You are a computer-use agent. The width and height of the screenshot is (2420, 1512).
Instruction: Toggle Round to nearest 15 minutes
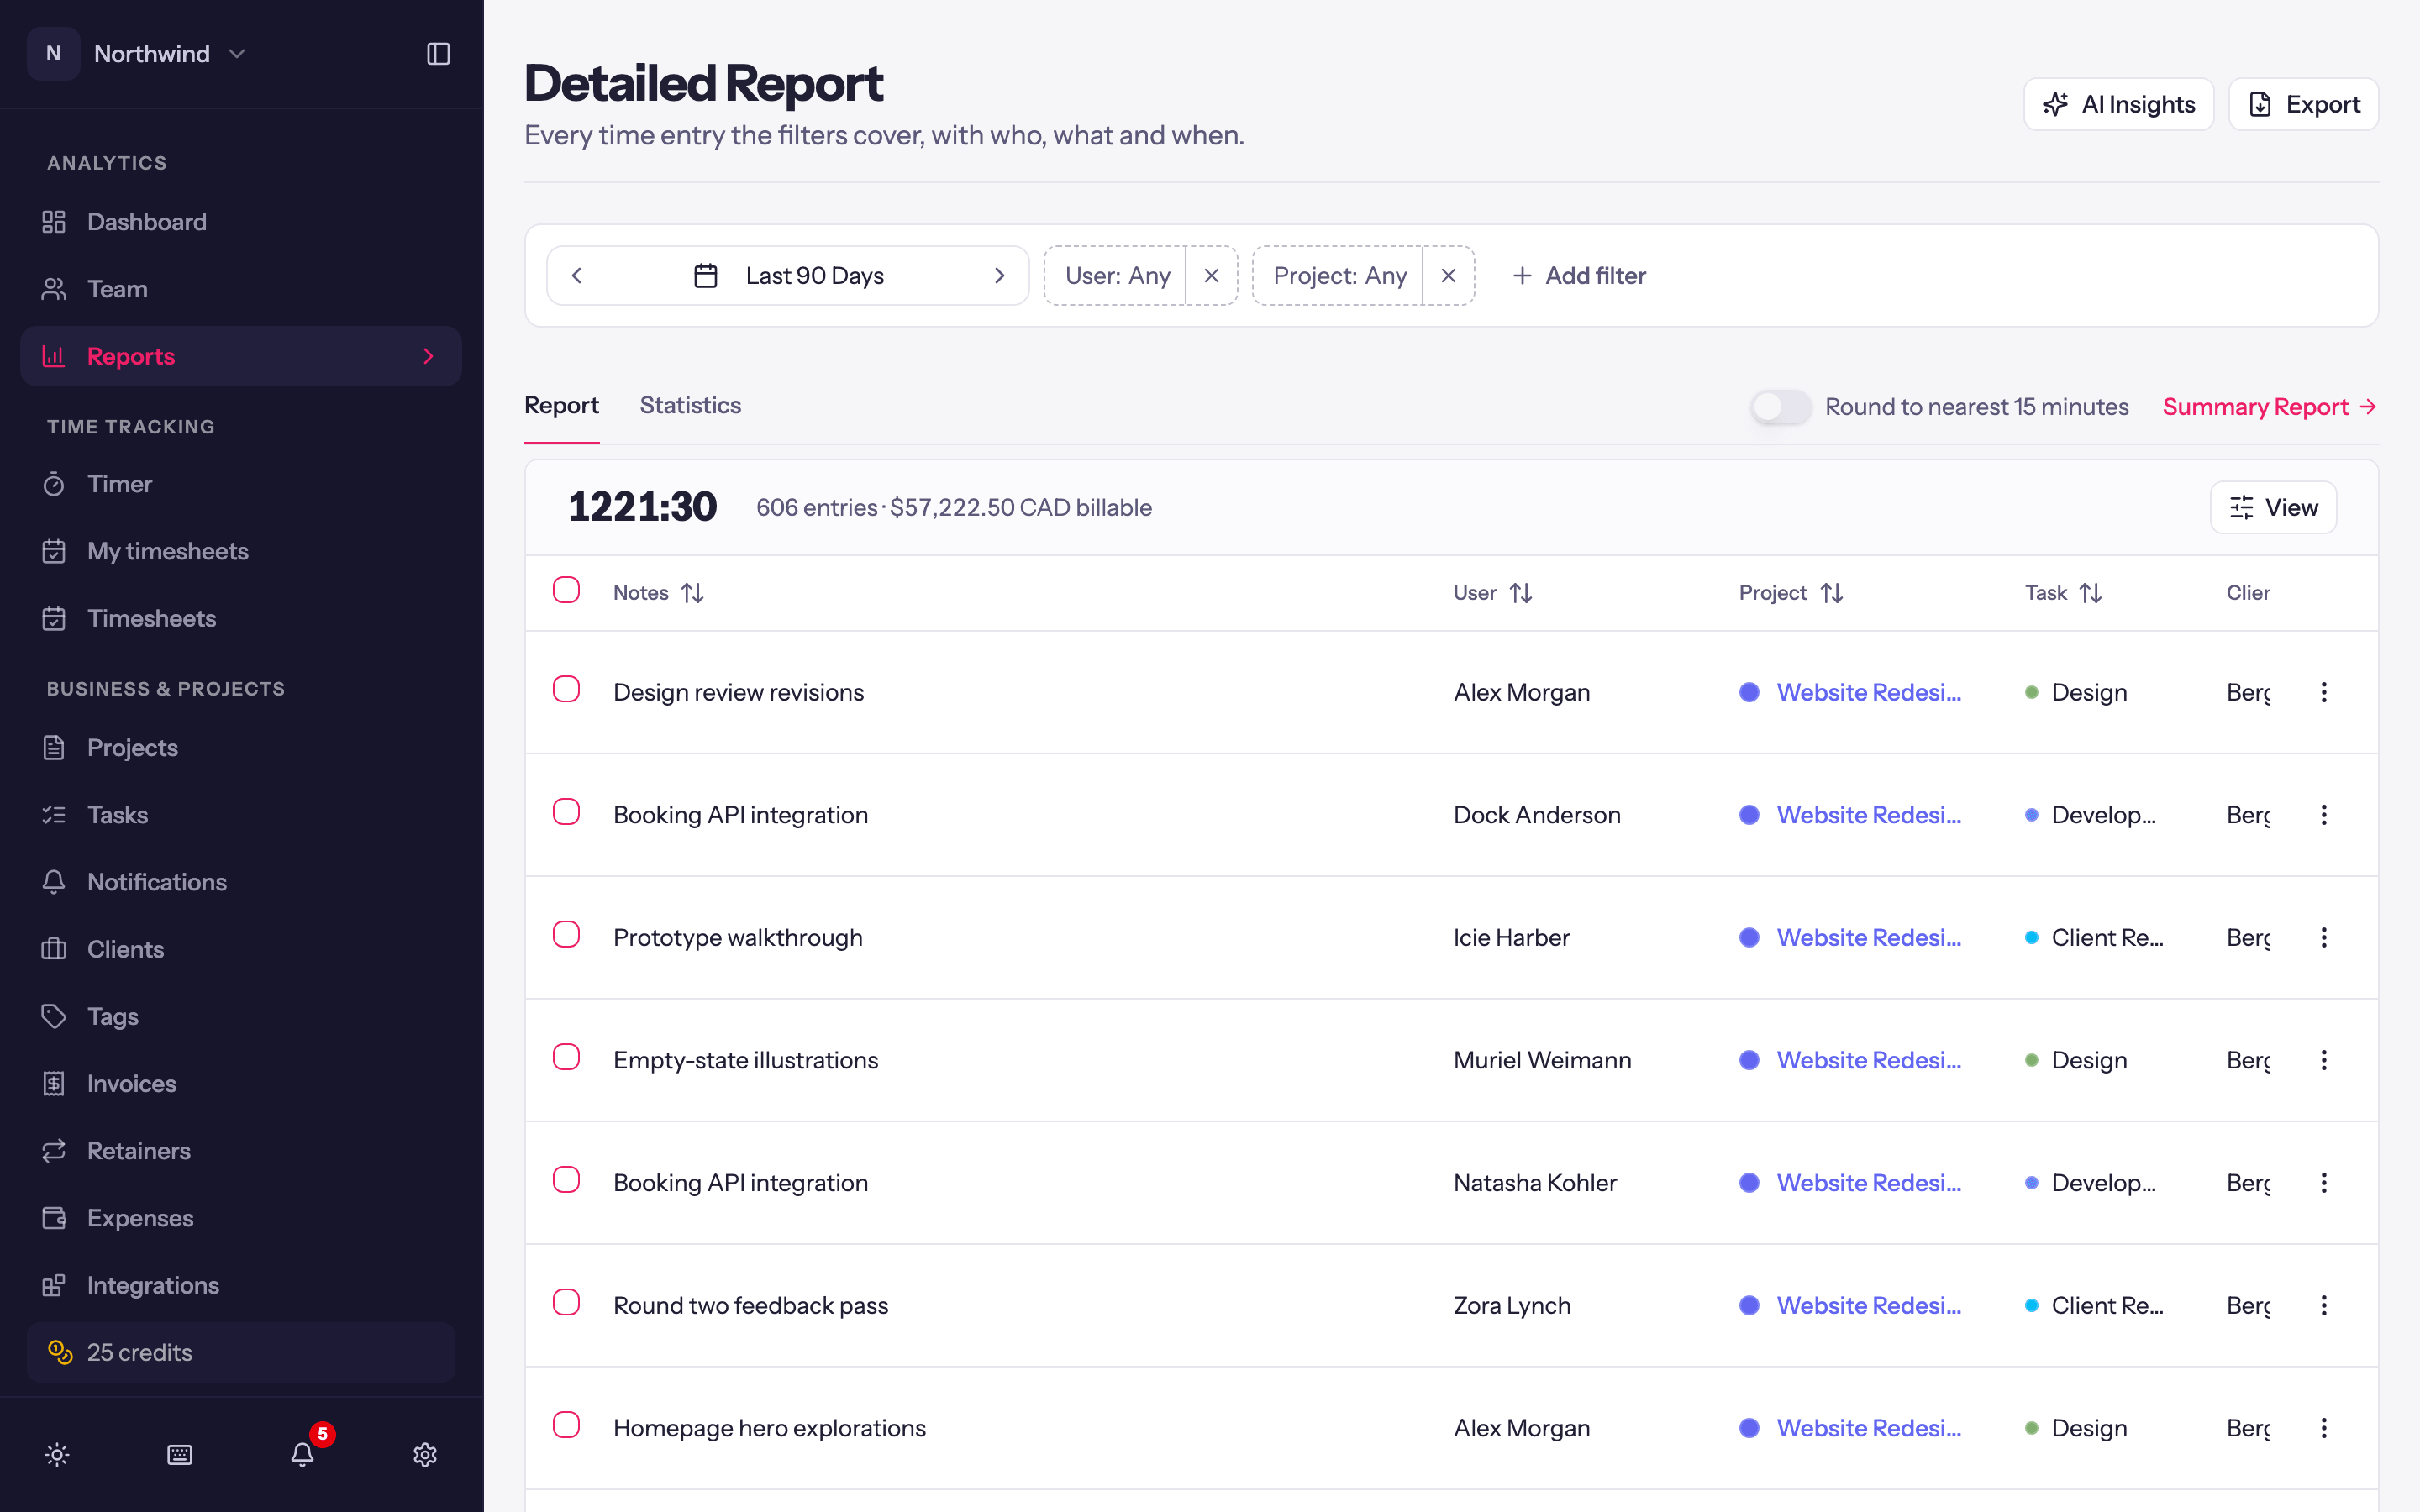(x=1781, y=407)
